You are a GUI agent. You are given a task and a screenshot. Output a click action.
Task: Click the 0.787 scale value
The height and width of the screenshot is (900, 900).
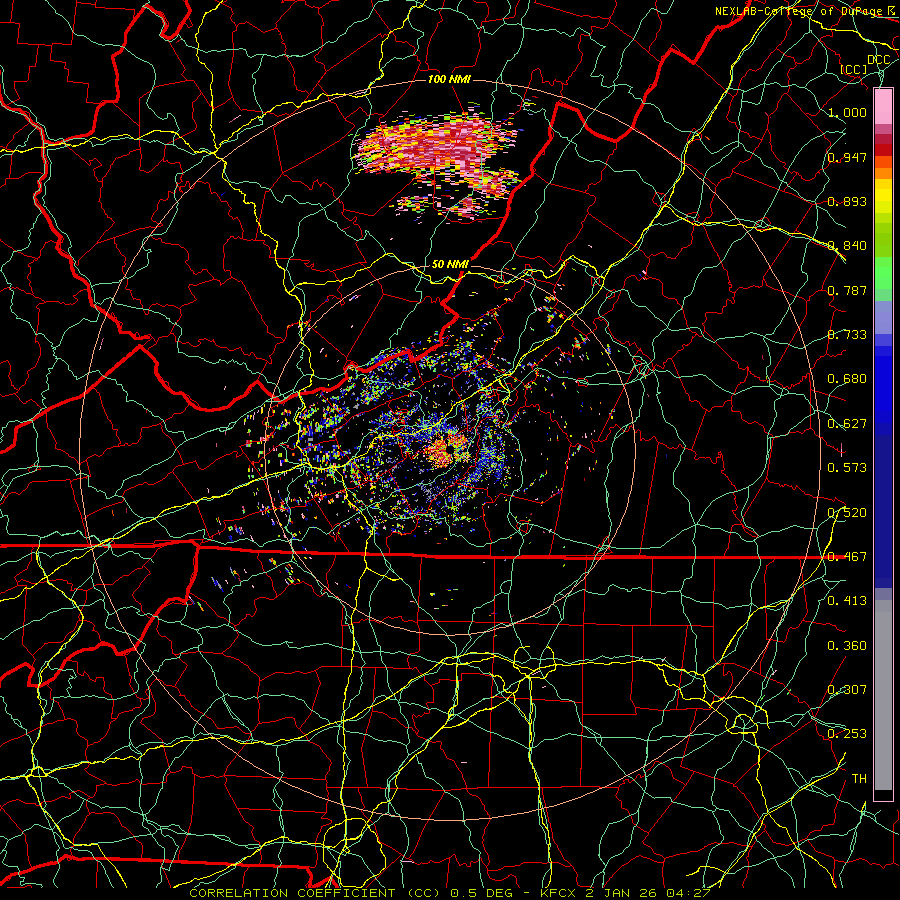click(x=847, y=290)
